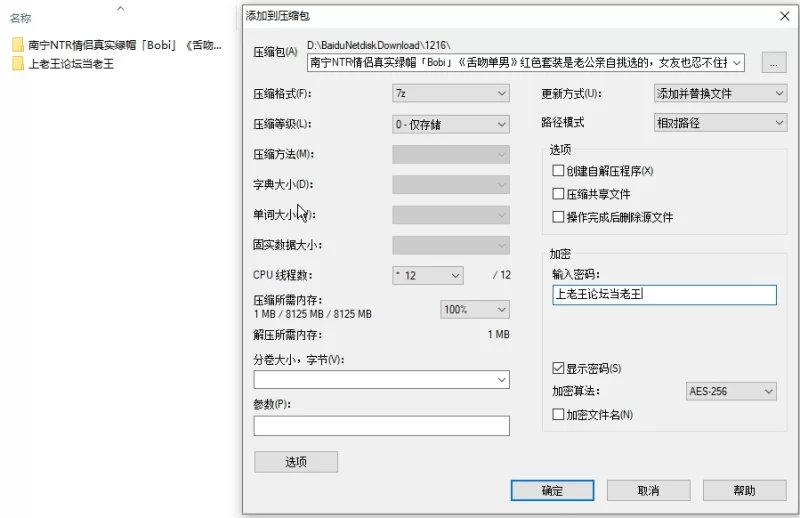Click the disabled 压缩方法 dropdown

451,155
